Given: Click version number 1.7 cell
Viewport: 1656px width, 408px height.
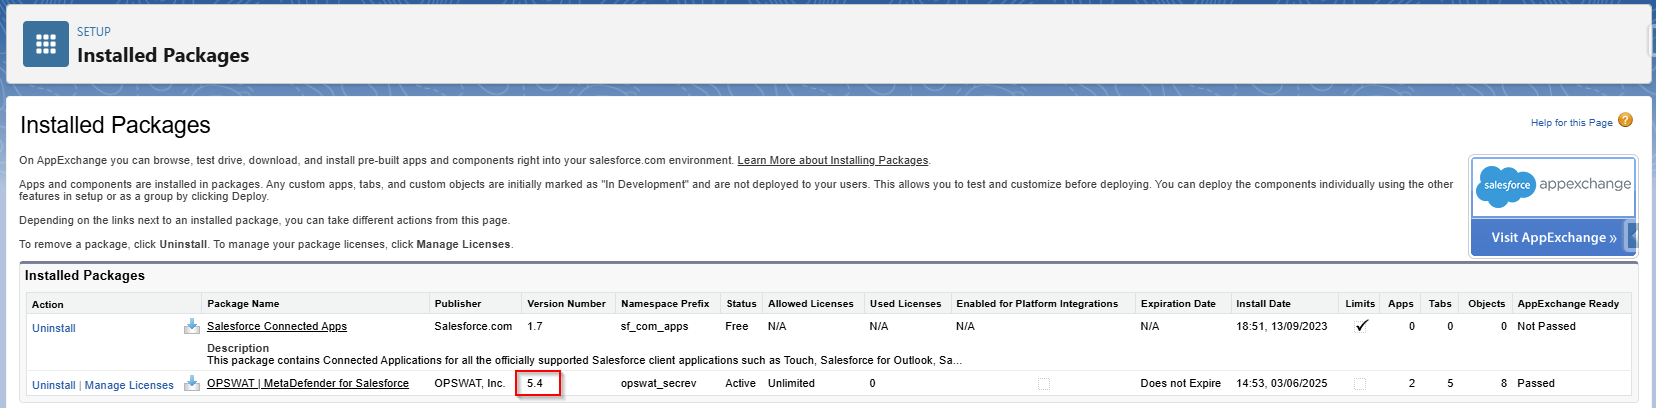Looking at the screenshot, I should 535,326.
